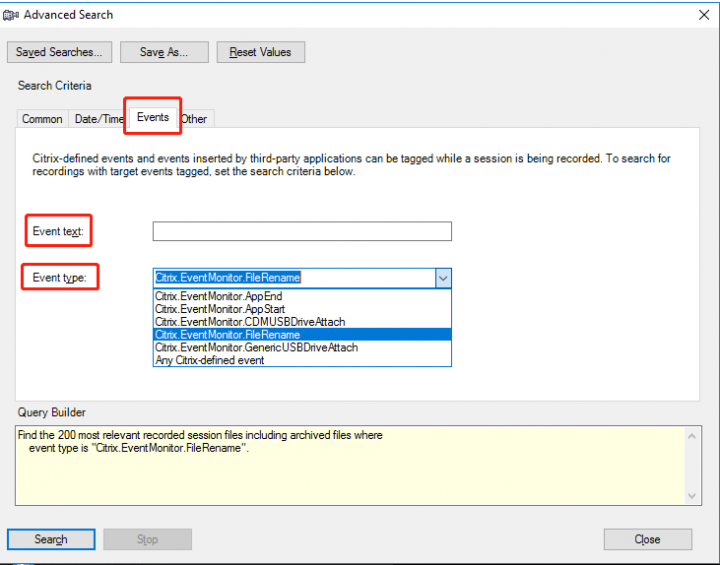
Task: Select Any Citrix-defined event option
Action: [x=302, y=361]
